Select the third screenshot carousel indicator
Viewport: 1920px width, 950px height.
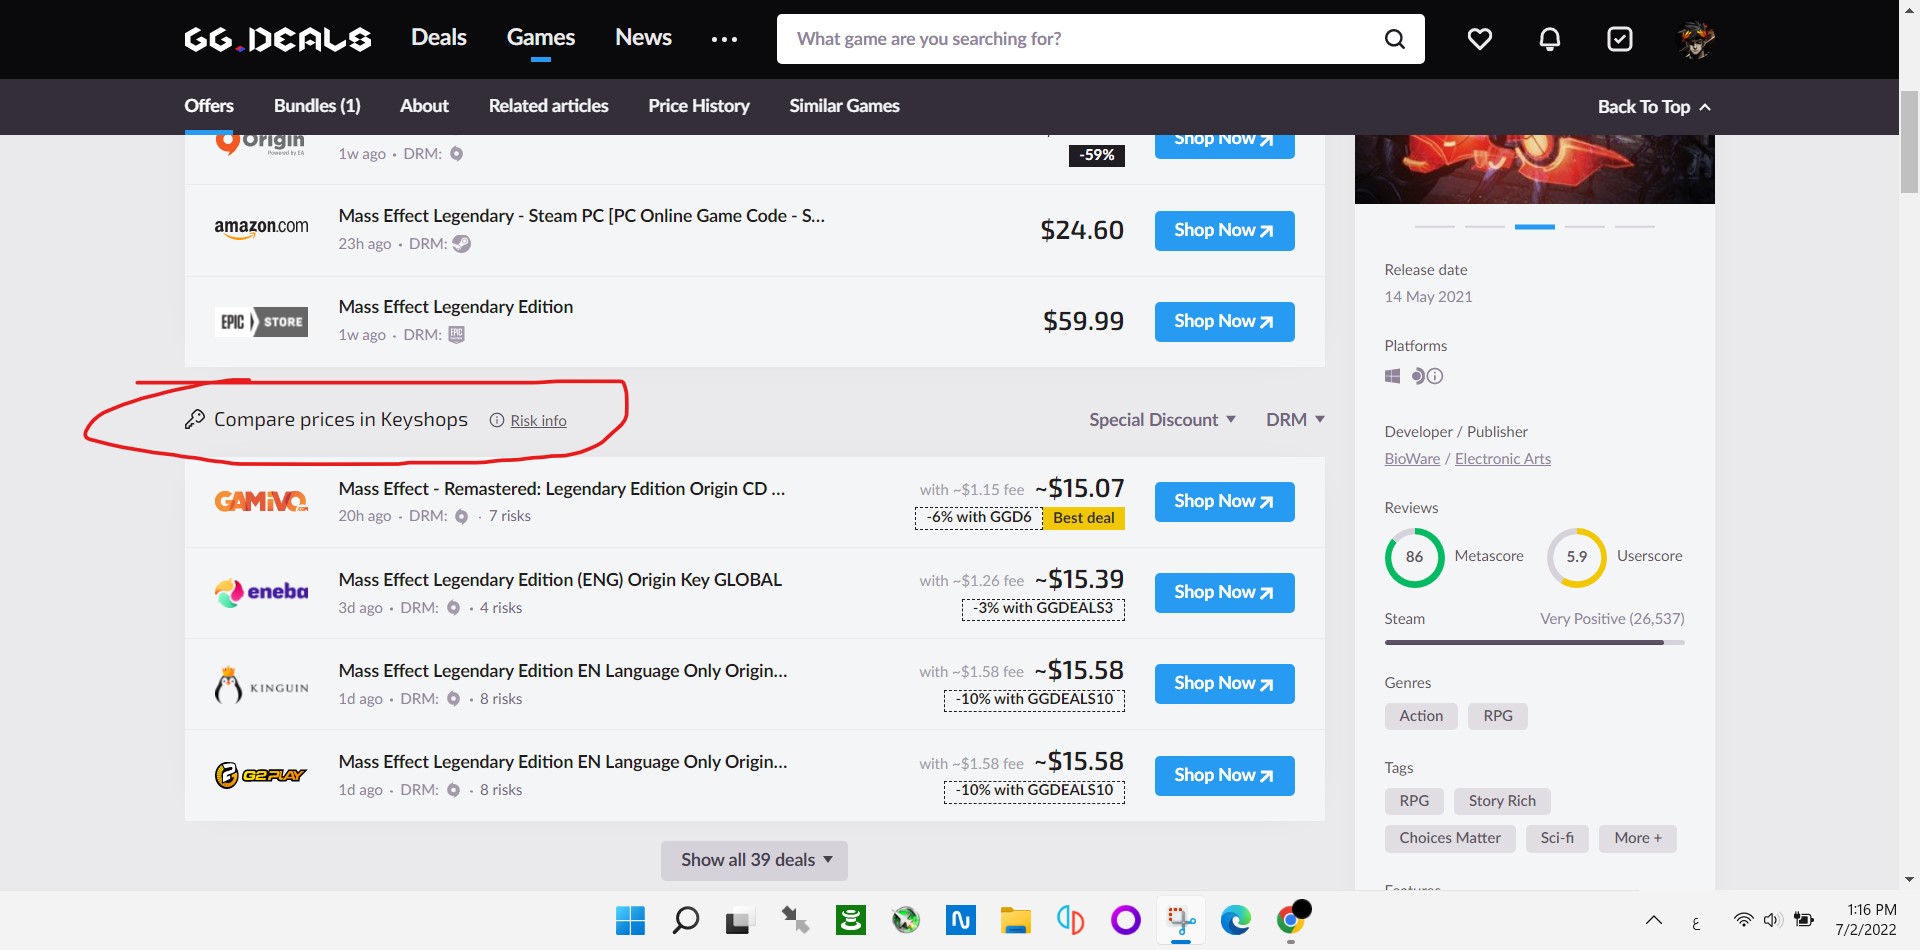point(1534,227)
